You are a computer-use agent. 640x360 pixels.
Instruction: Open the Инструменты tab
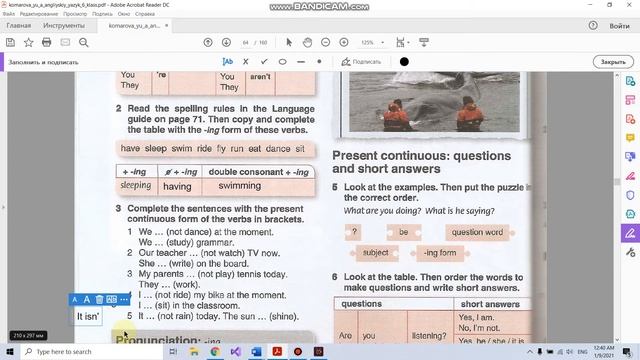click(x=64, y=26)
